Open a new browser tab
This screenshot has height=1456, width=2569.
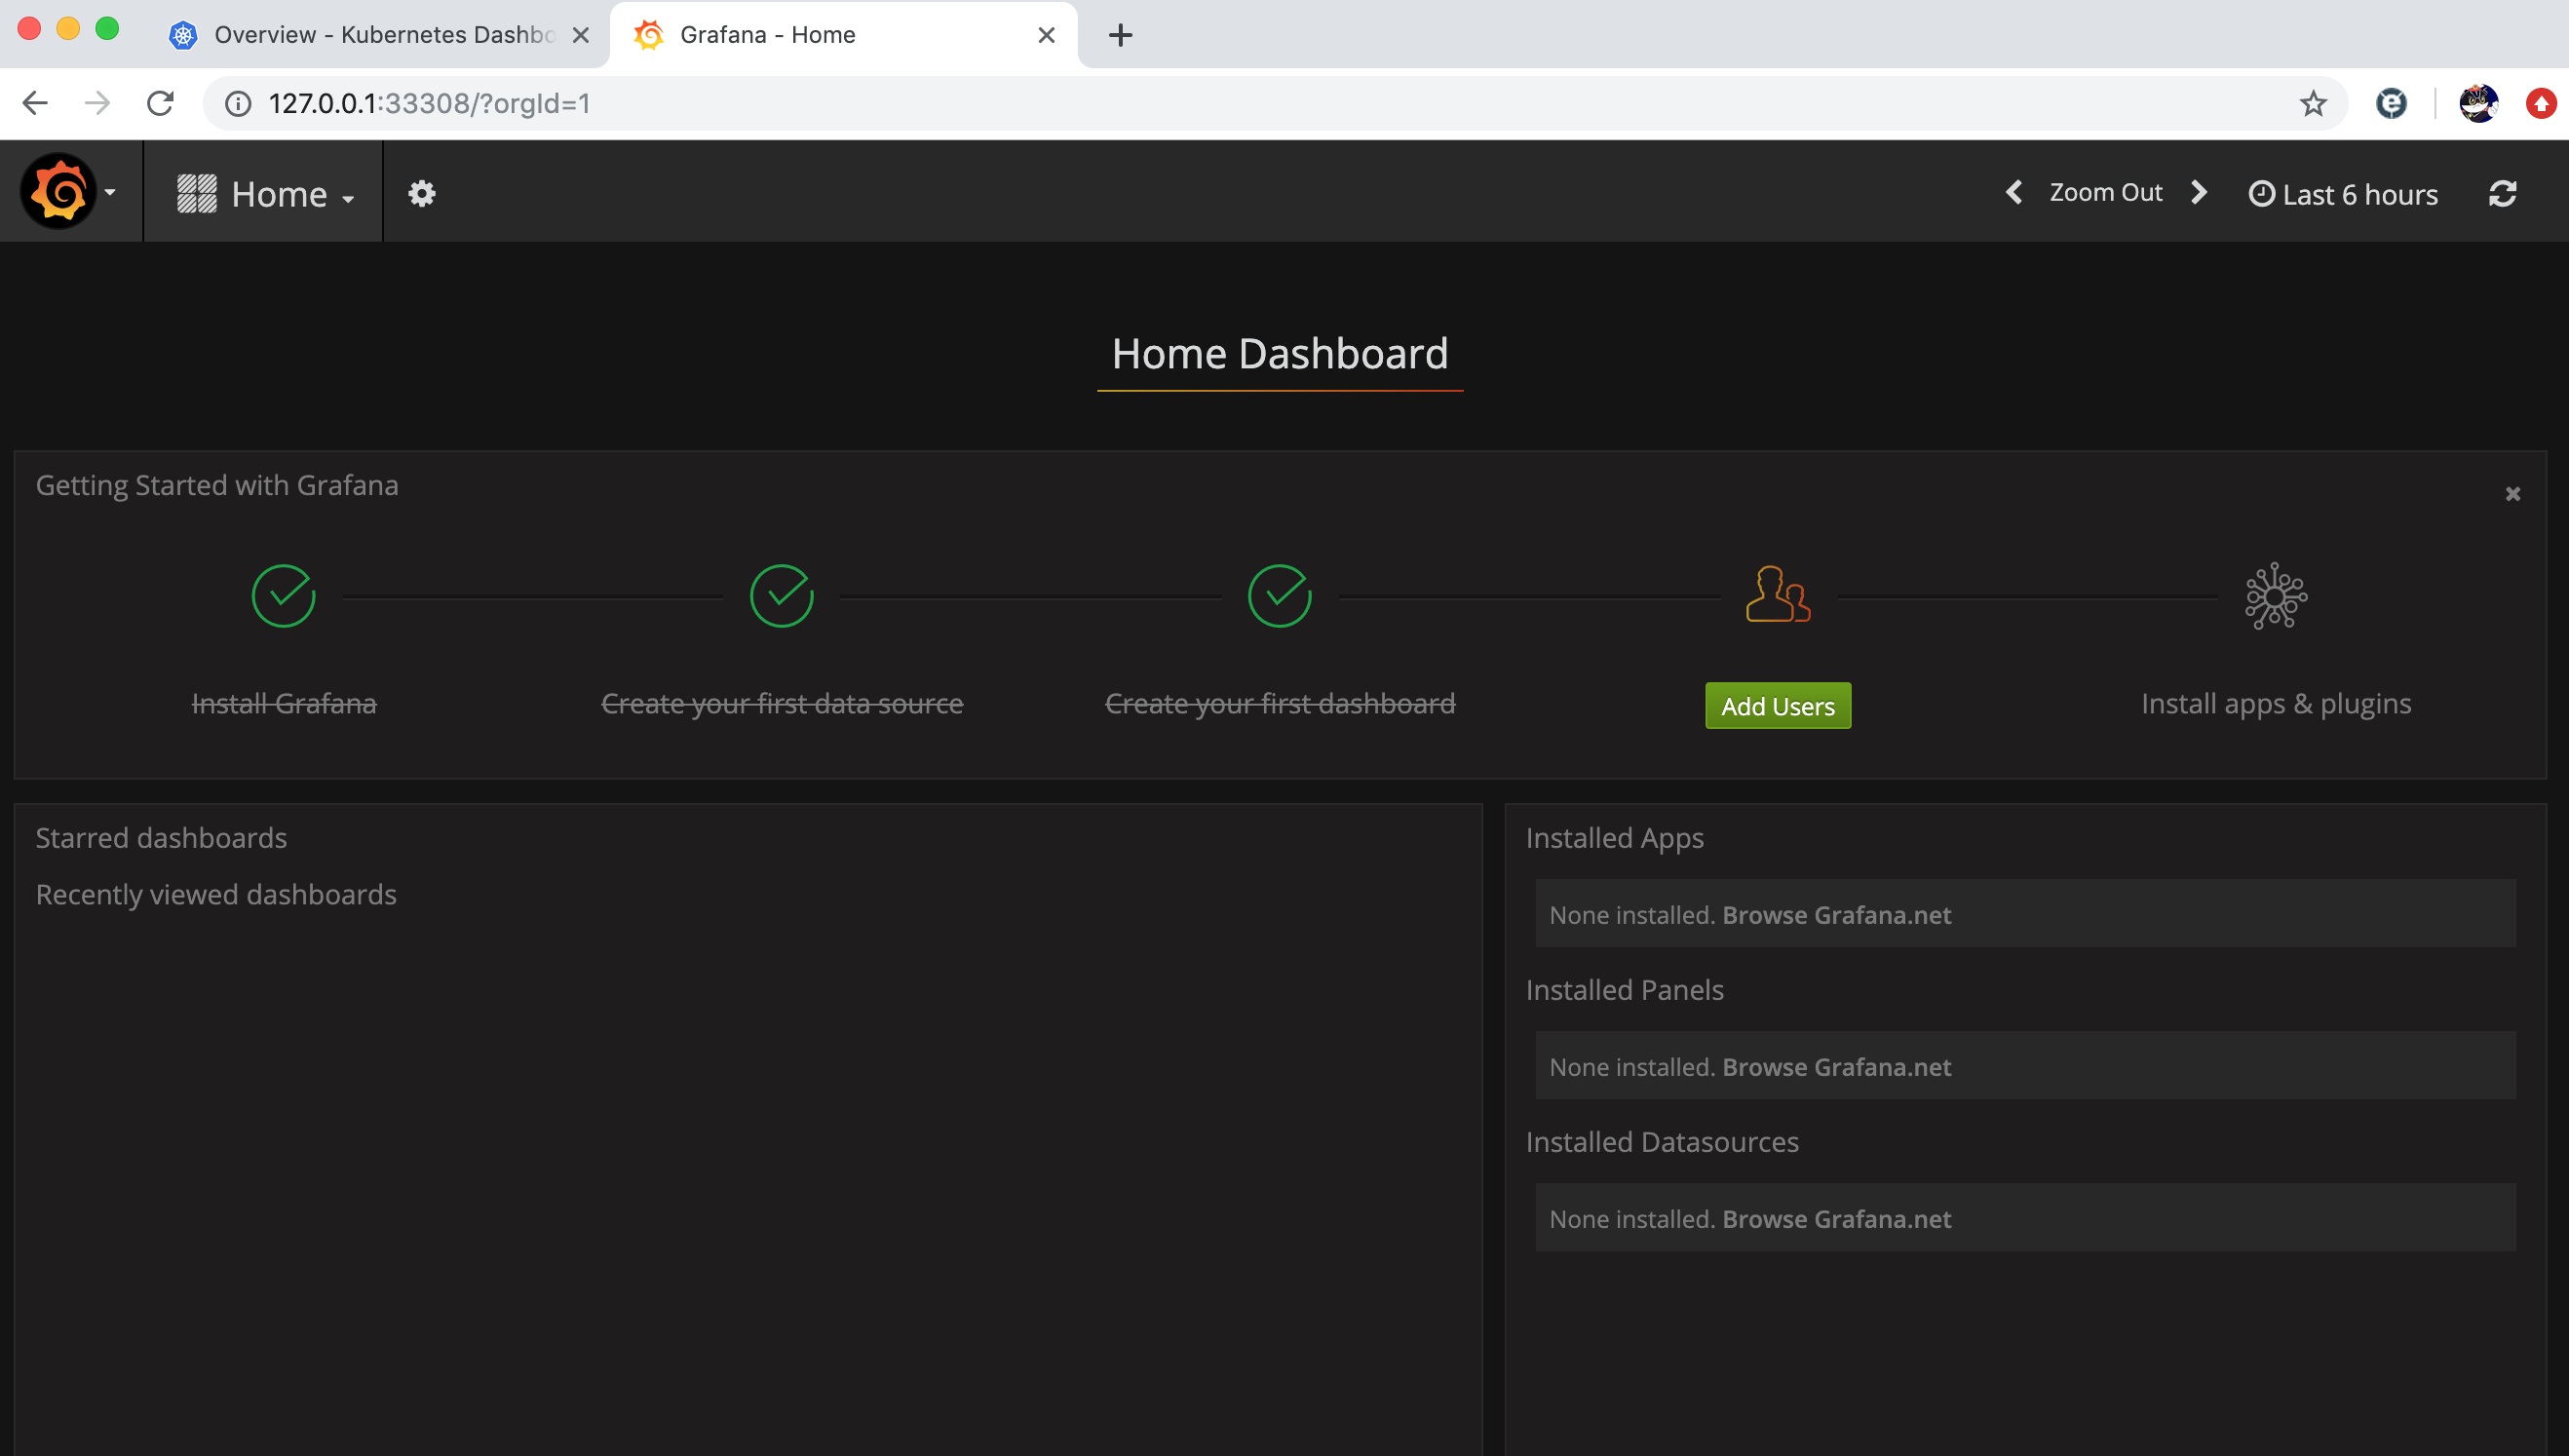point(1120,35)
